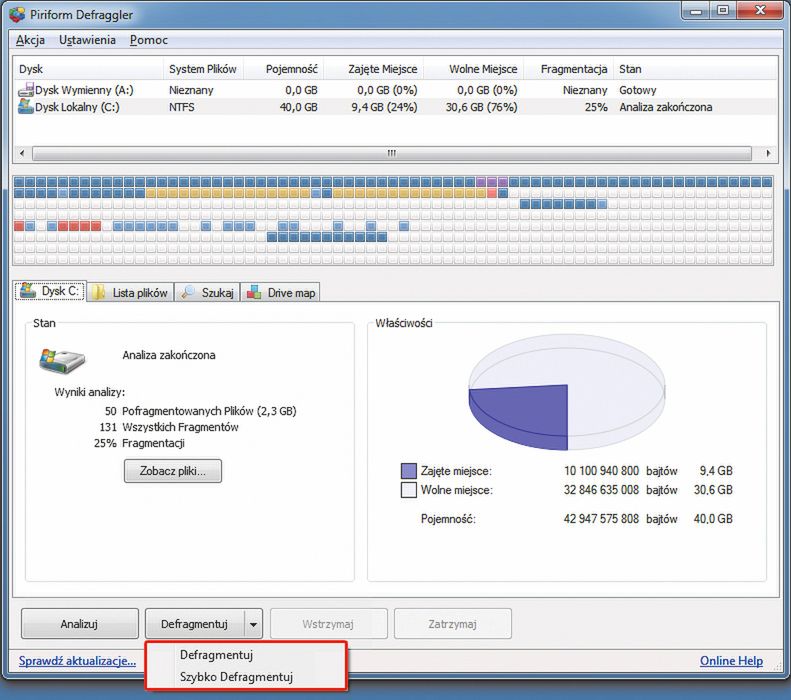The height and width of the screenshot is (700, 791).
Task: Click the Fragmentacja column header
Action: [574, 69]
